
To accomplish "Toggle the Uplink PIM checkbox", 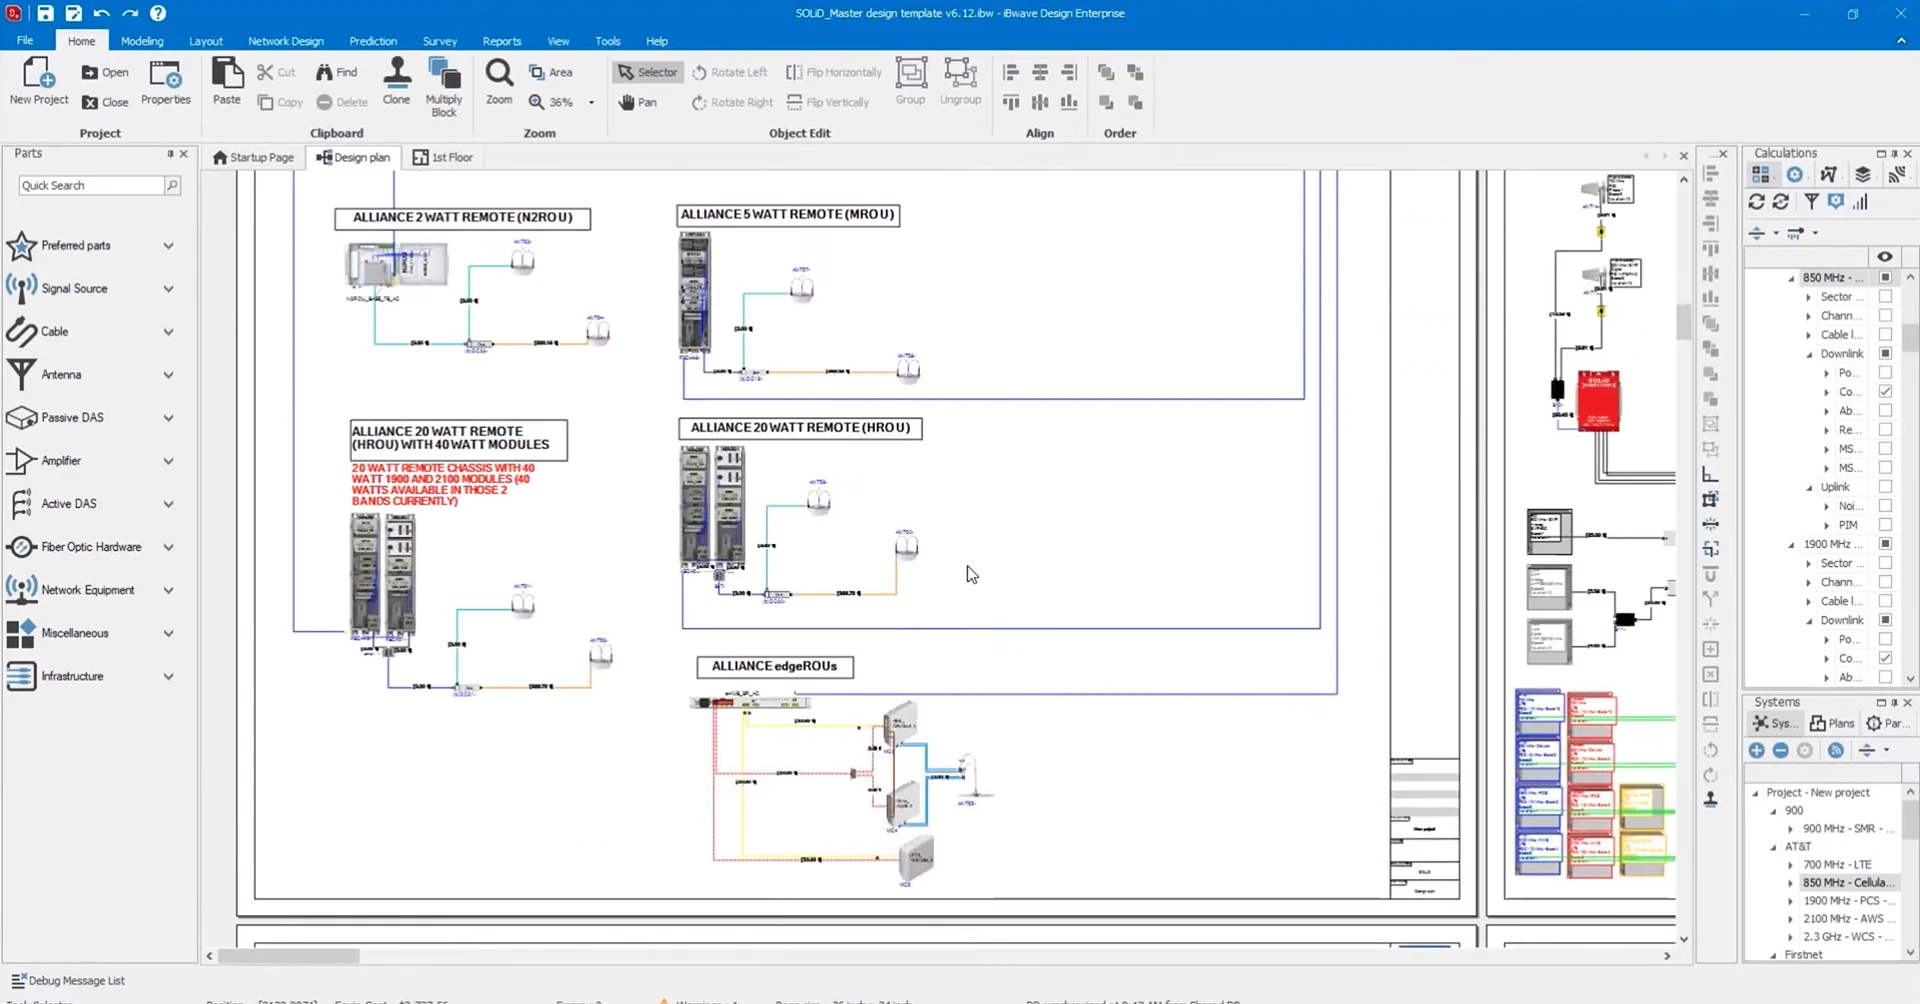I will pos(1885,525).
